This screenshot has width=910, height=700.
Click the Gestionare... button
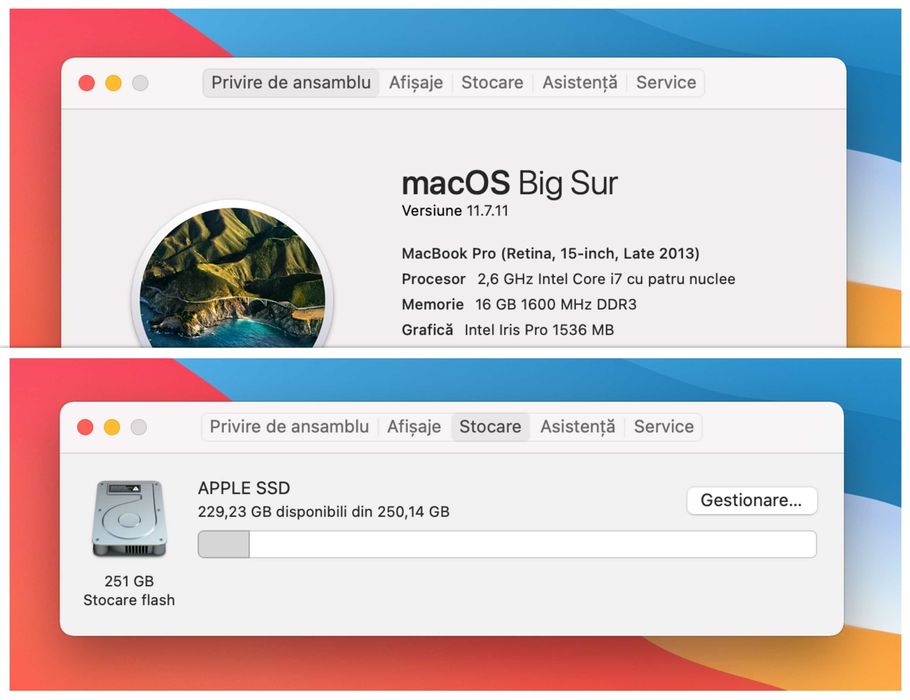(752, 500)
